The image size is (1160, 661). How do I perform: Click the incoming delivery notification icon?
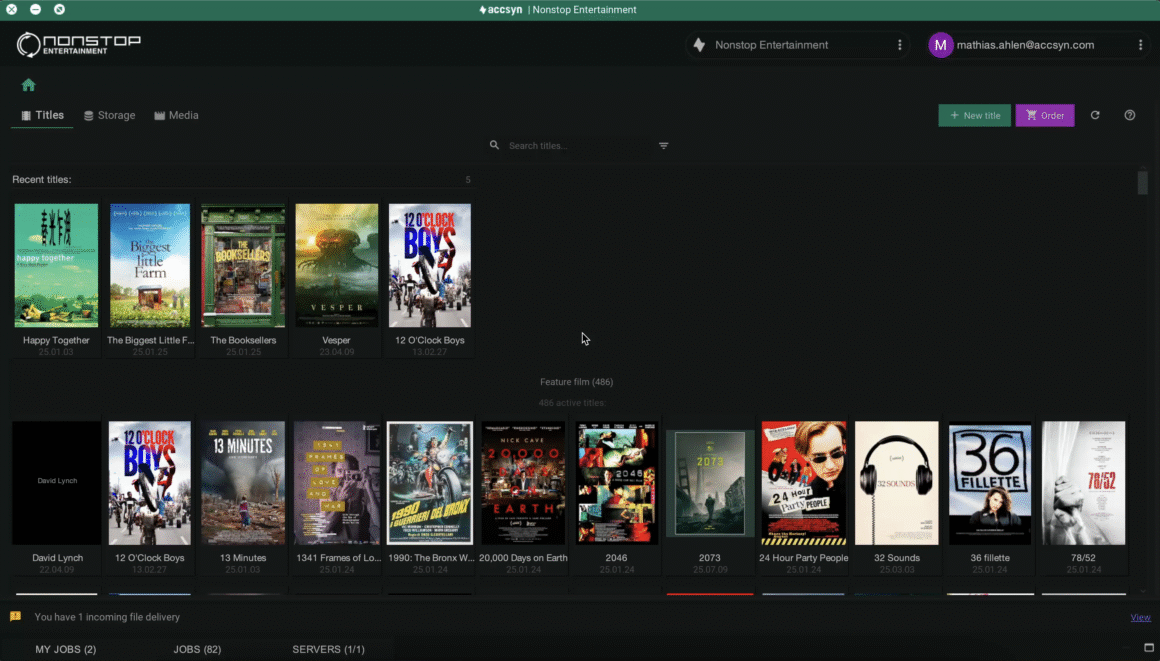click(16, 617)
